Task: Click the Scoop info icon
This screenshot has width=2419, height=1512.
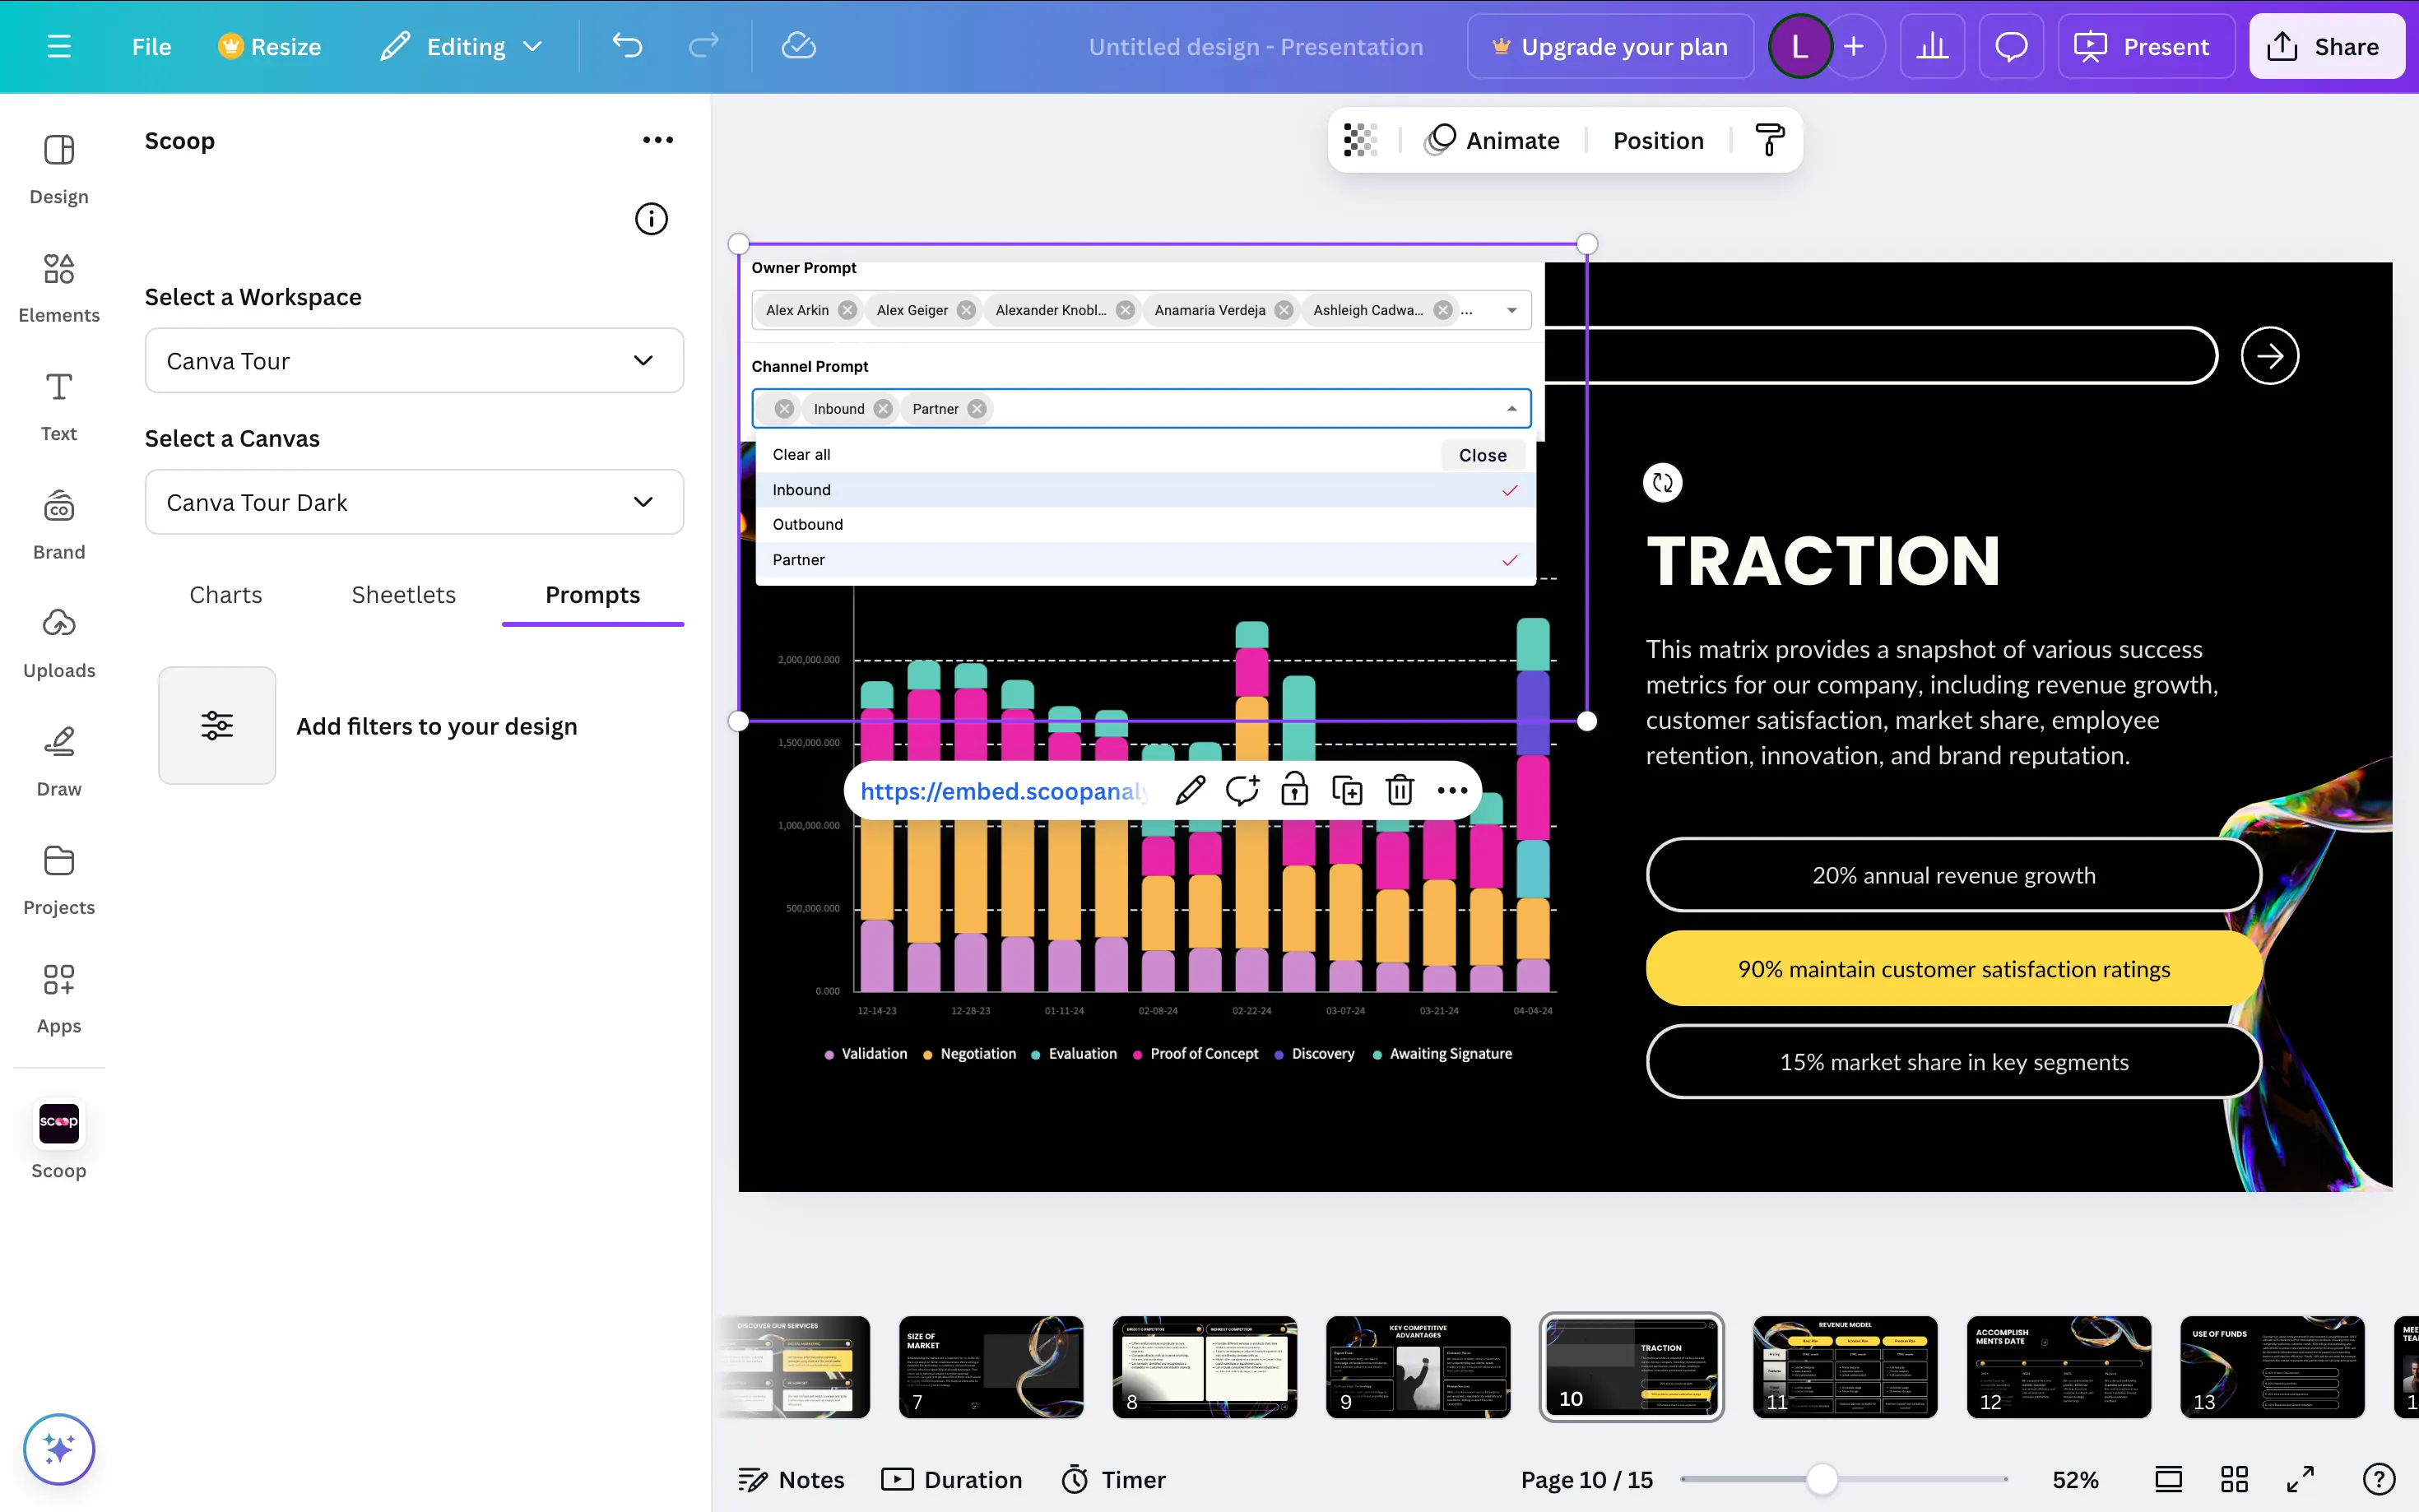Action: click(x=651, y=219)
